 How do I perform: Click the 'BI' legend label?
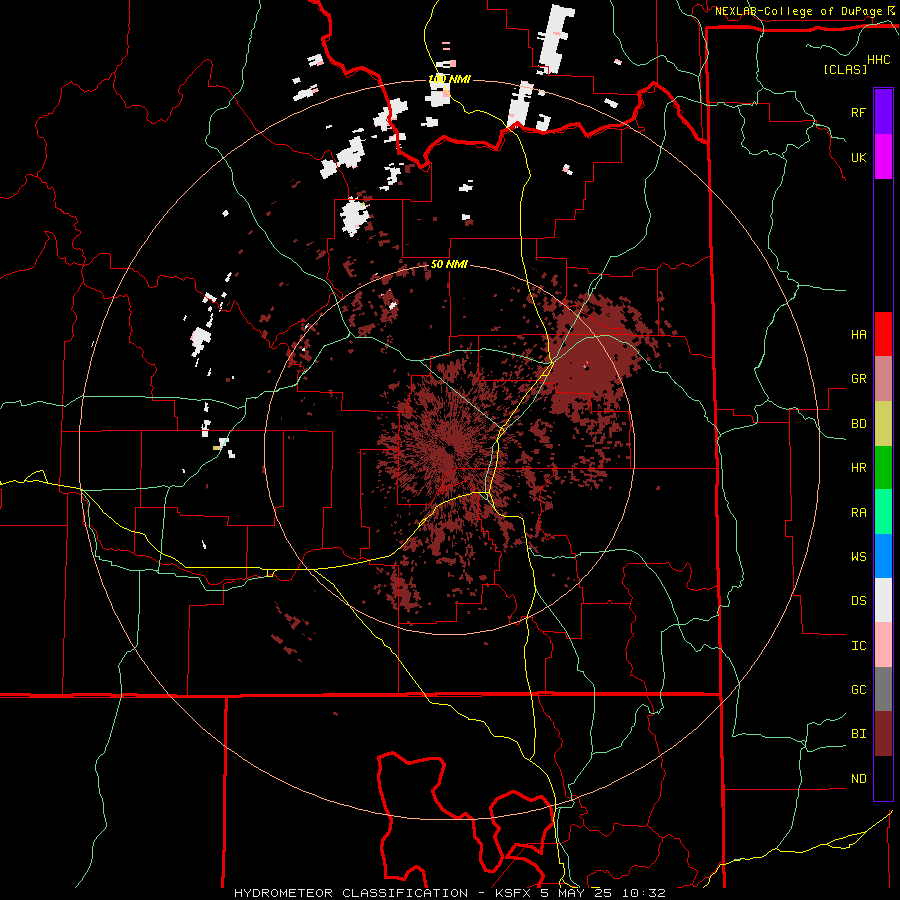coord(858,734)
